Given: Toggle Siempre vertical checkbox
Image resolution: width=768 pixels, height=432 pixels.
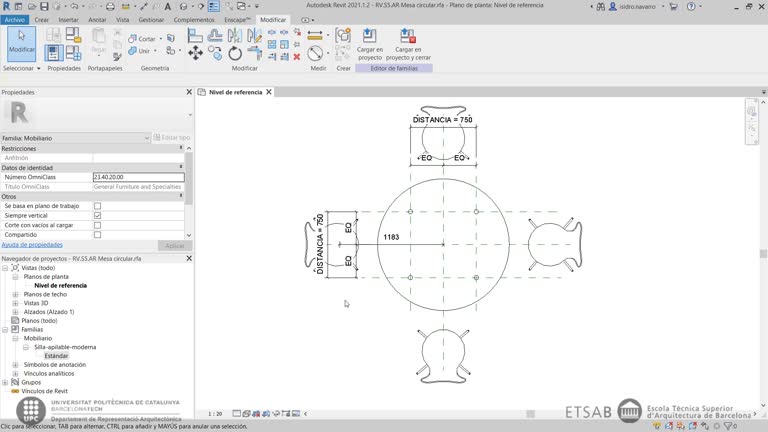Looking at the screenshot, I should click(97, 215).
